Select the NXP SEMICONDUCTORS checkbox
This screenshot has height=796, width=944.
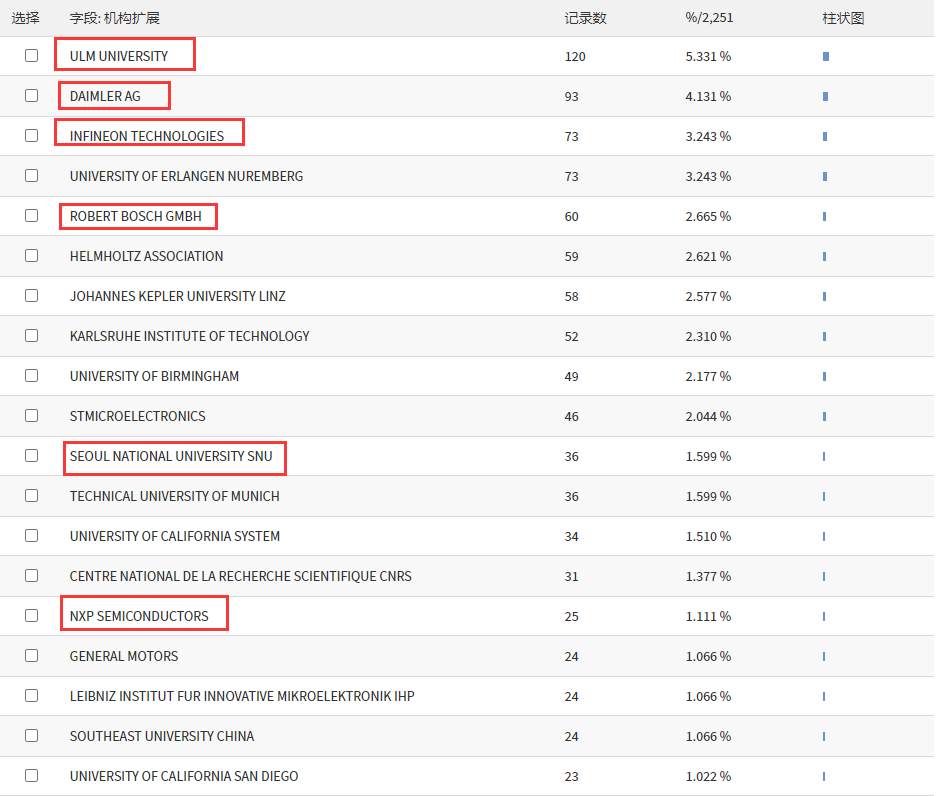pos(31,615)
